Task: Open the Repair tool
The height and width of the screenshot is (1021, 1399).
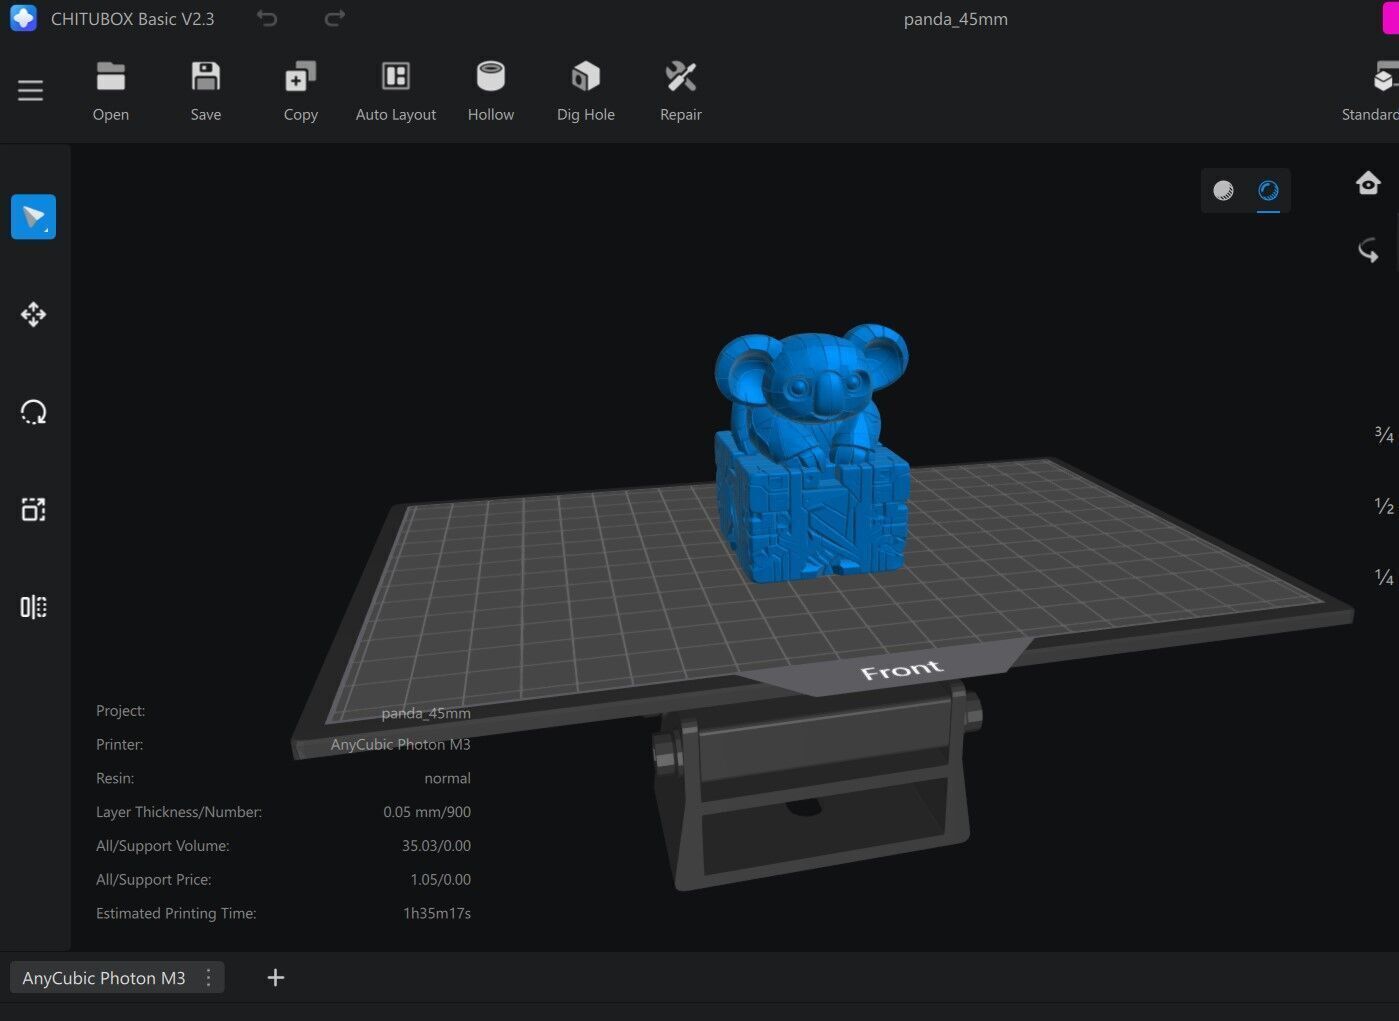Action: [681, 91]
